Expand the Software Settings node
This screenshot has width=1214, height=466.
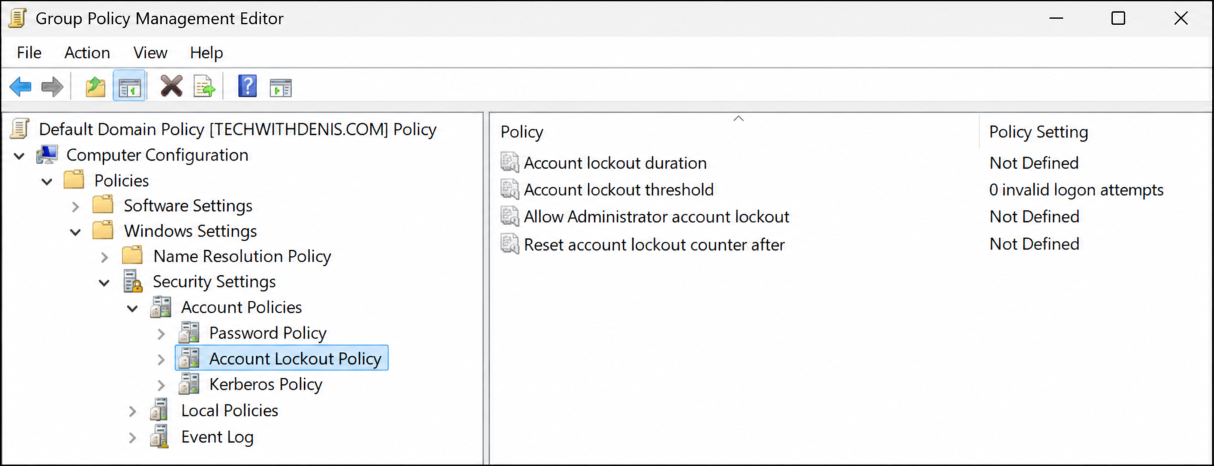click(x=76, y=206)
